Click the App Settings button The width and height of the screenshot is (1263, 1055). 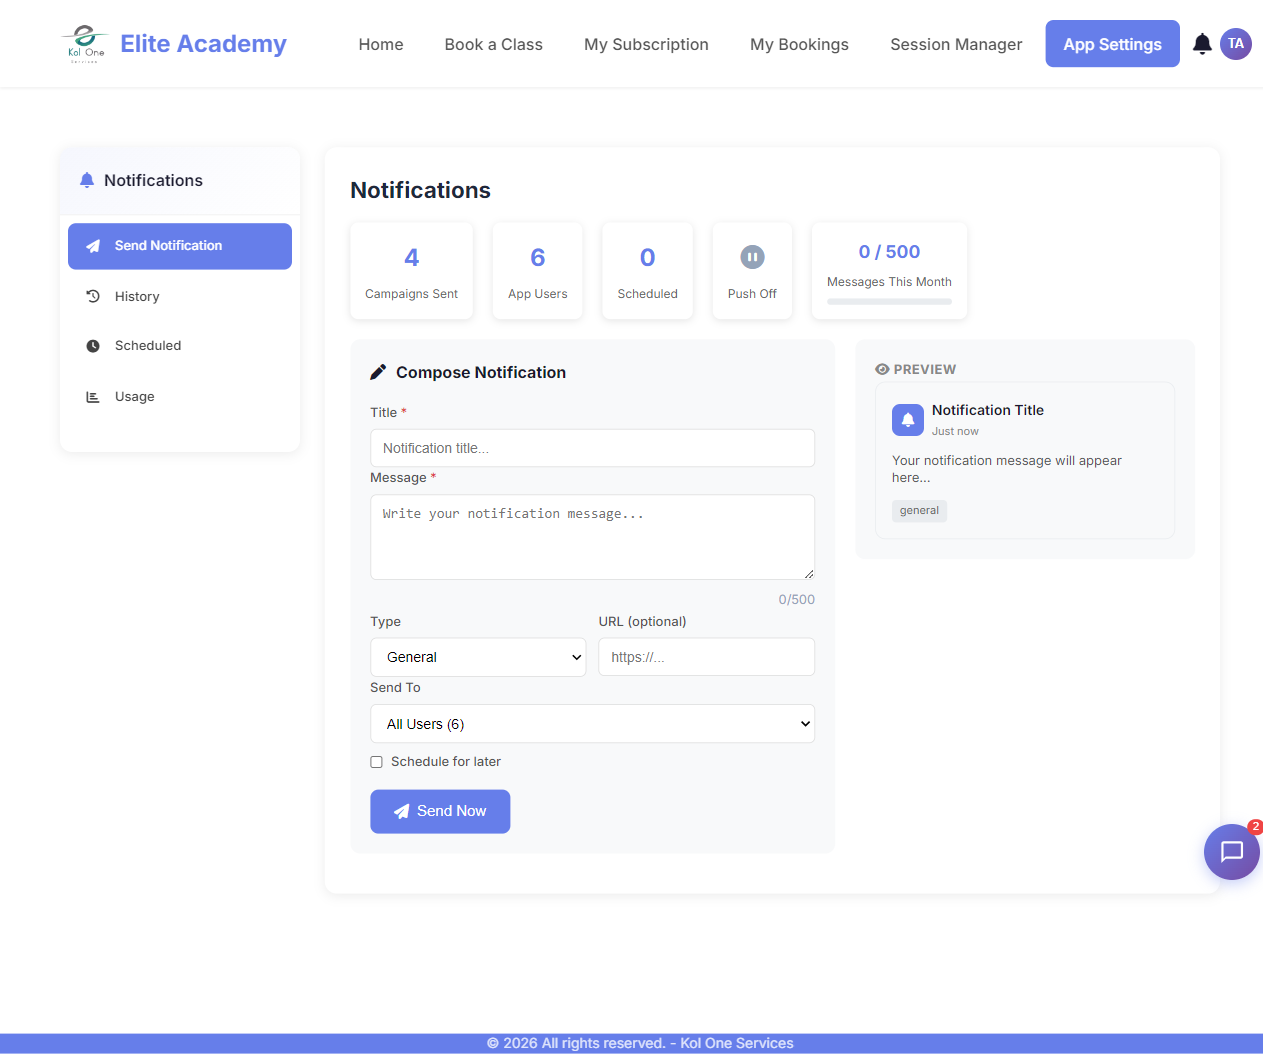tap(1112, 45)
